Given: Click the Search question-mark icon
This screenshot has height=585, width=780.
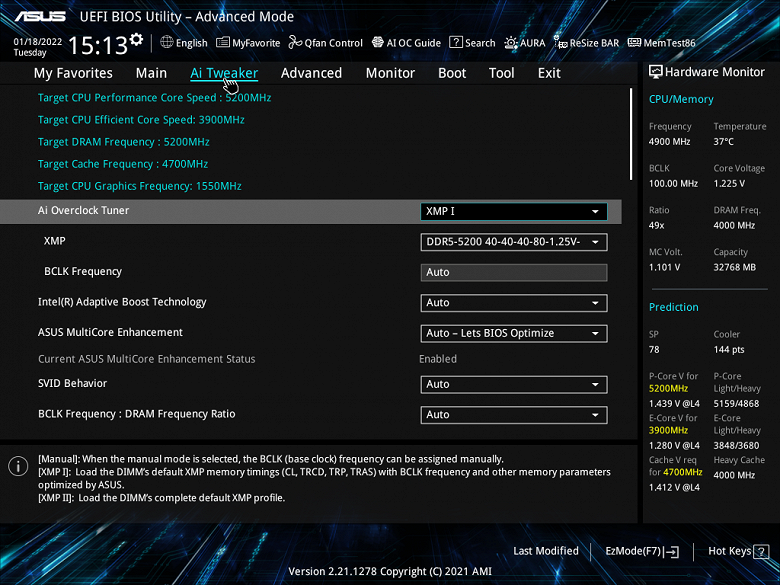Looking at the screenshot, I should point(456,43).
